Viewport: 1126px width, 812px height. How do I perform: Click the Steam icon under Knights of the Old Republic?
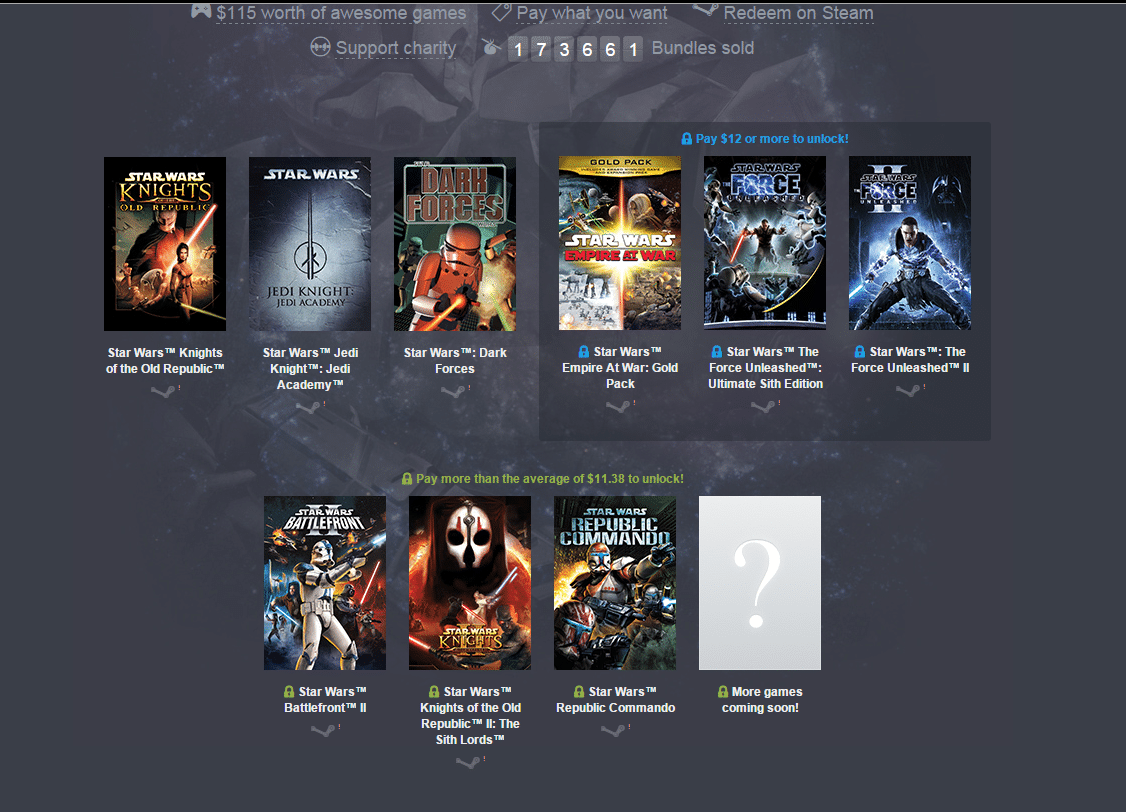[x=163, y=391]
